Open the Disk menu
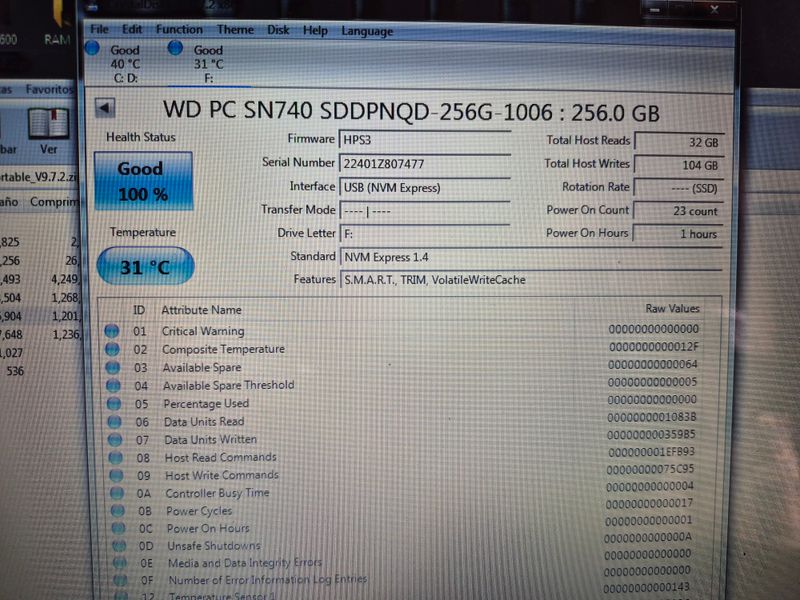 click(x=278, y=31)
